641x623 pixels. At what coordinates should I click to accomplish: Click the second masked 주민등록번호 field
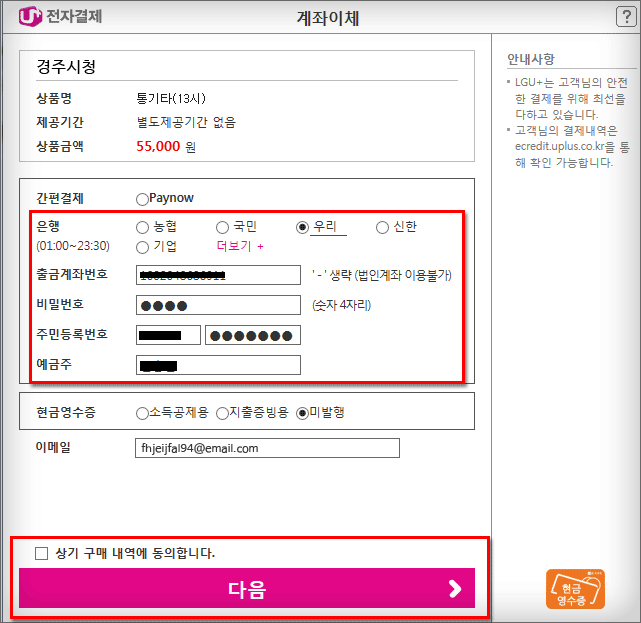coord(253,335)
